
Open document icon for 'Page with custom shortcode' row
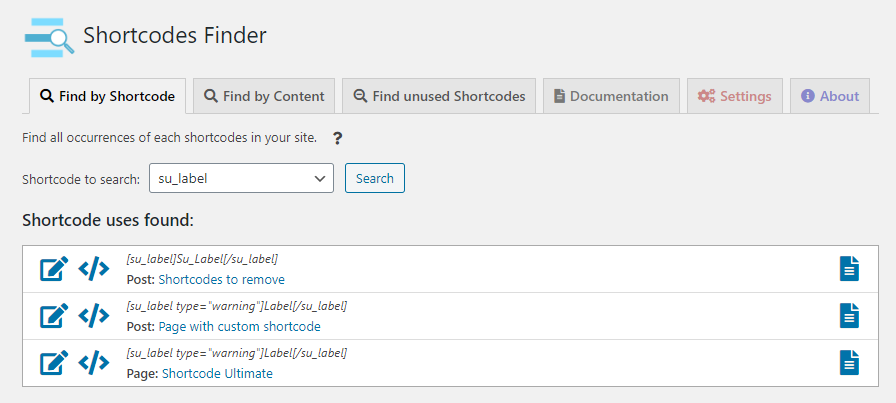(x=848, y=316)
